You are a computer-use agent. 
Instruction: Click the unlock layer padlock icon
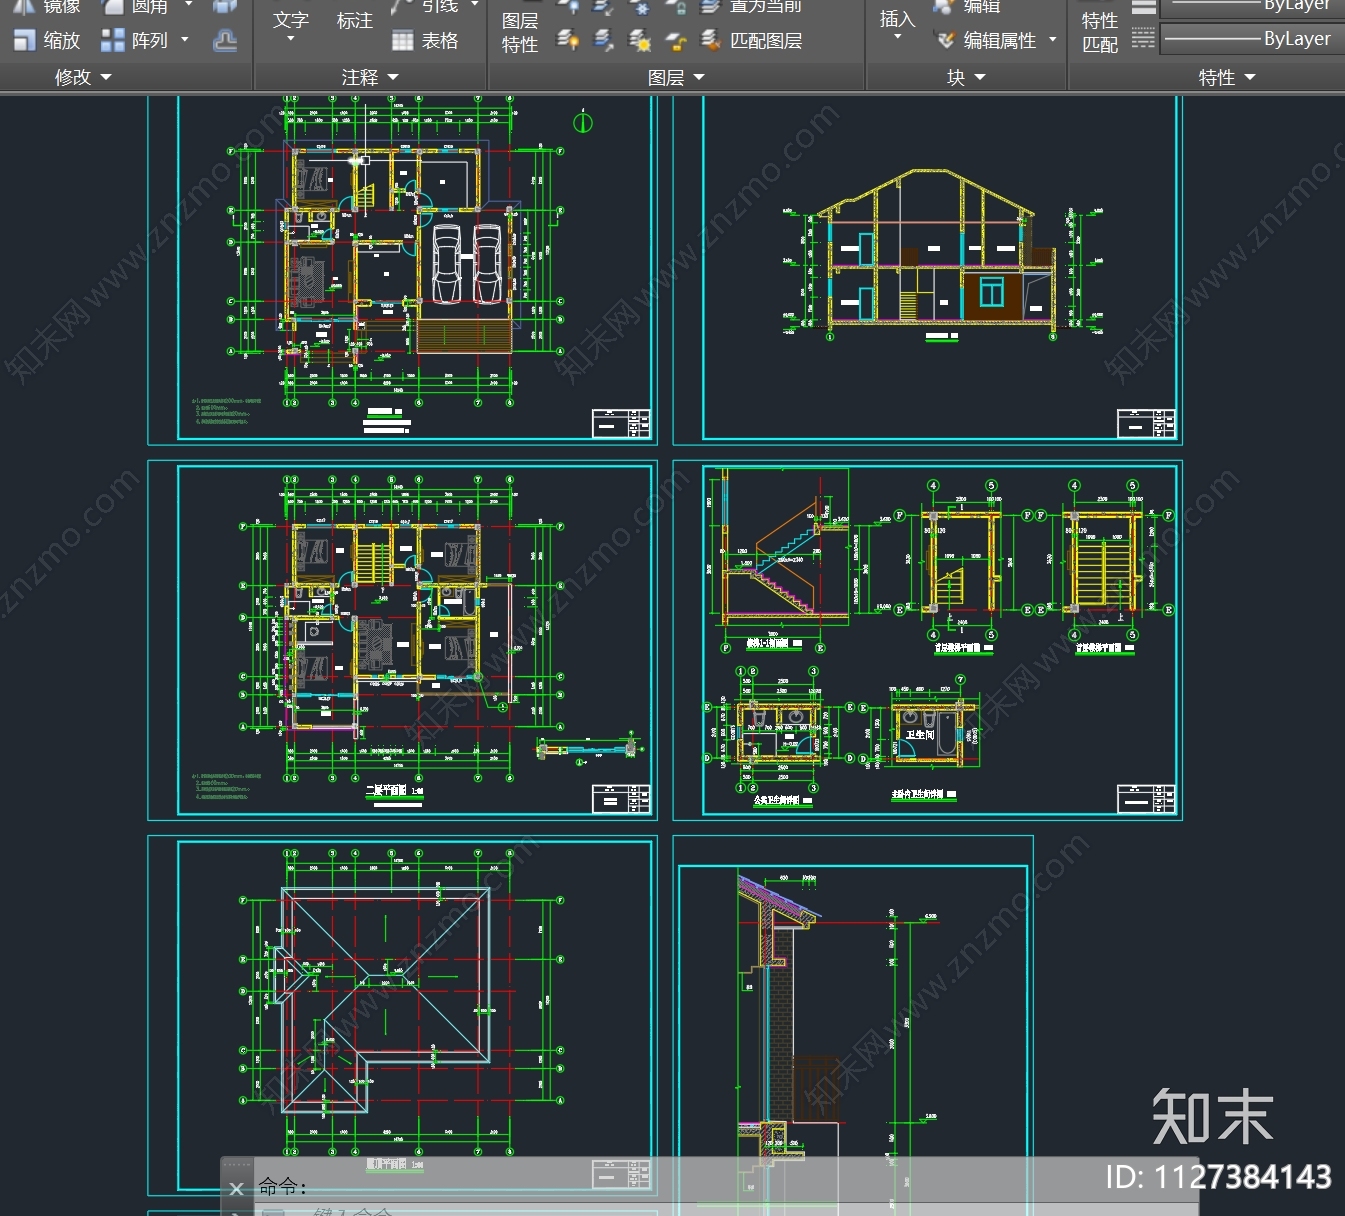click(x=675, y=40)
